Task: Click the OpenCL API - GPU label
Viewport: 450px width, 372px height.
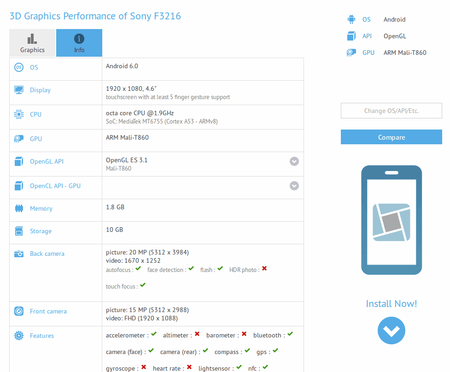Action: click(55, 186)
